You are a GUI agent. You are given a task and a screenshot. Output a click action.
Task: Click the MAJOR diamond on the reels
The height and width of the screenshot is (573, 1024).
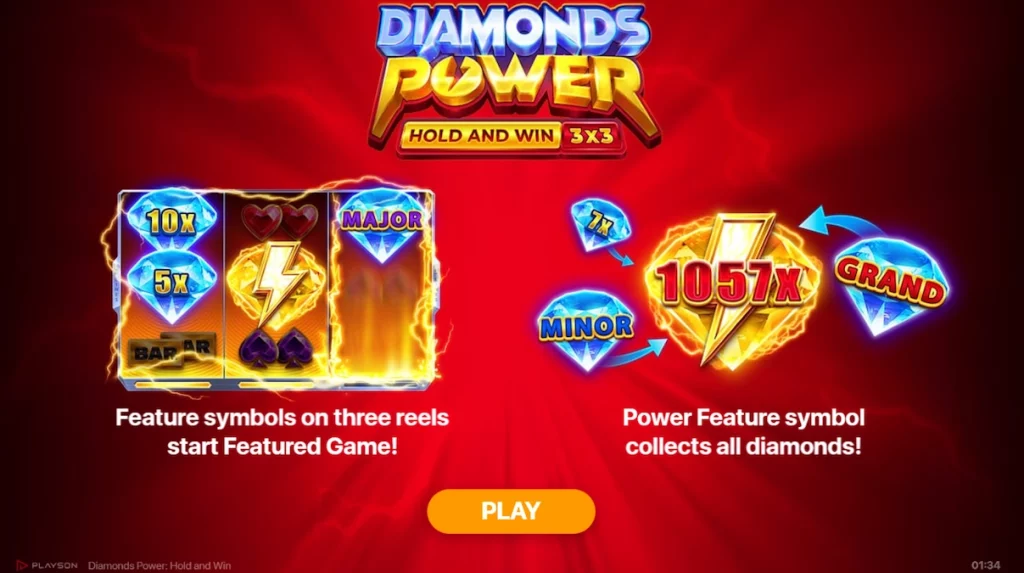[x=382, y=225]
